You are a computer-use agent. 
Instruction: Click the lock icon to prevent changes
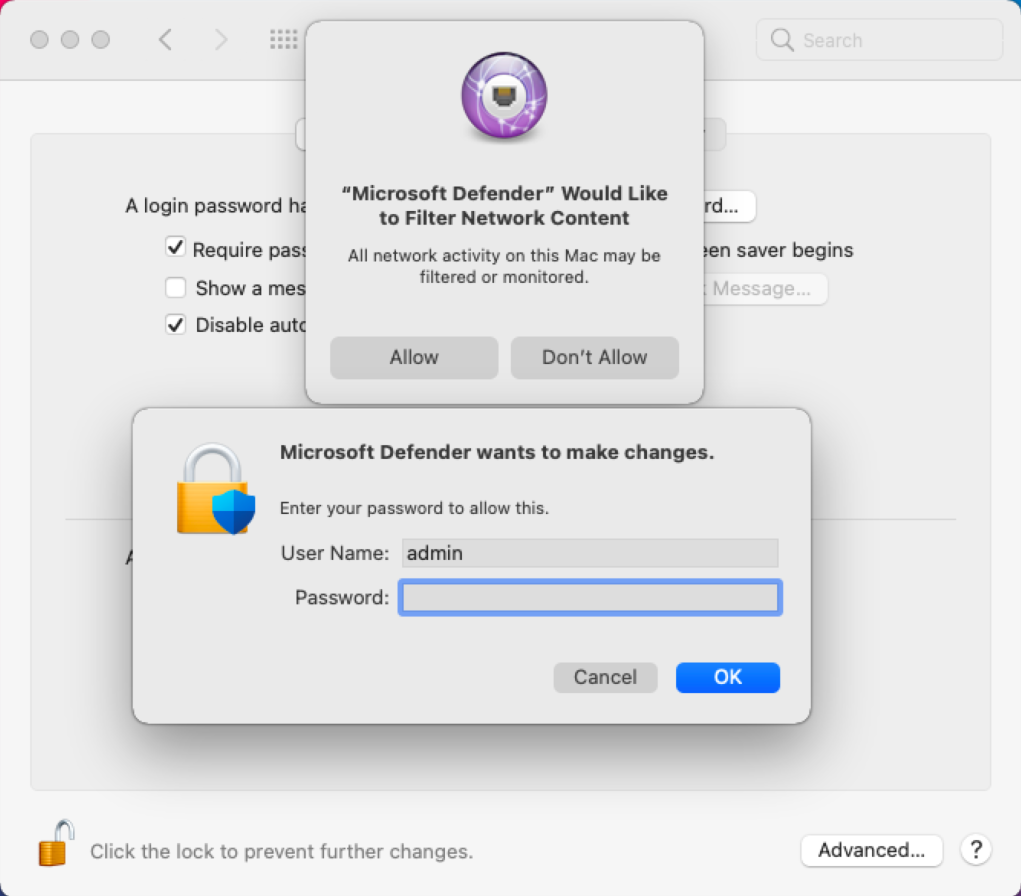(56, 844)
